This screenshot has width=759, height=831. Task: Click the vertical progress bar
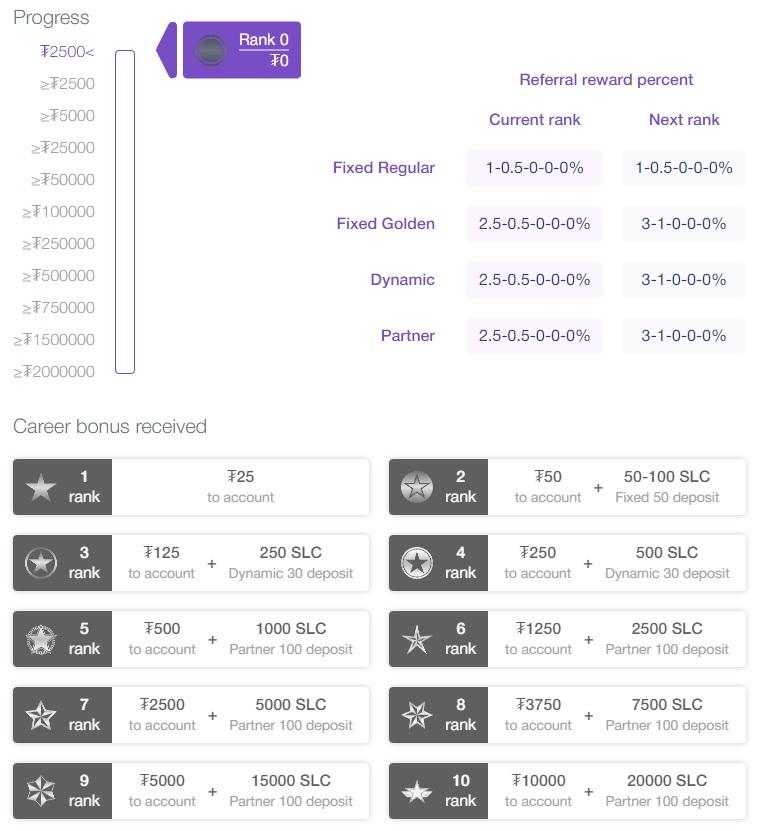[125, 212]
